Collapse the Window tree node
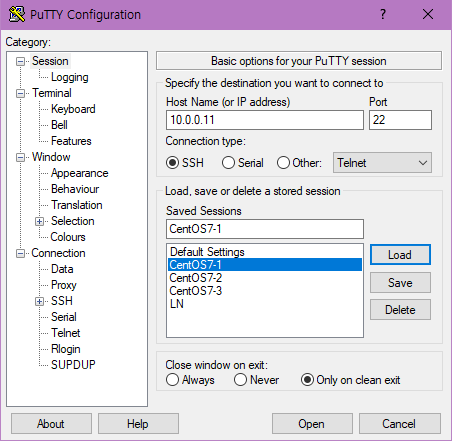 pos(21,157)
